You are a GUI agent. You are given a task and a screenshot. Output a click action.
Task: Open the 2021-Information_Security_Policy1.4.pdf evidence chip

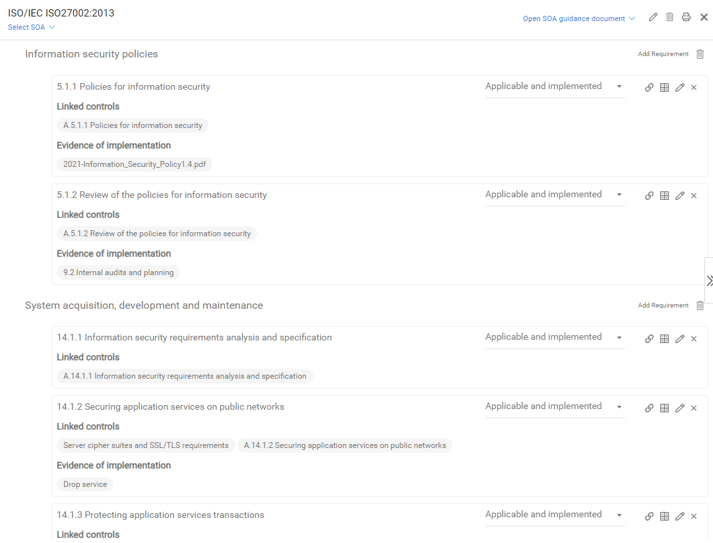tap(134, 164)
